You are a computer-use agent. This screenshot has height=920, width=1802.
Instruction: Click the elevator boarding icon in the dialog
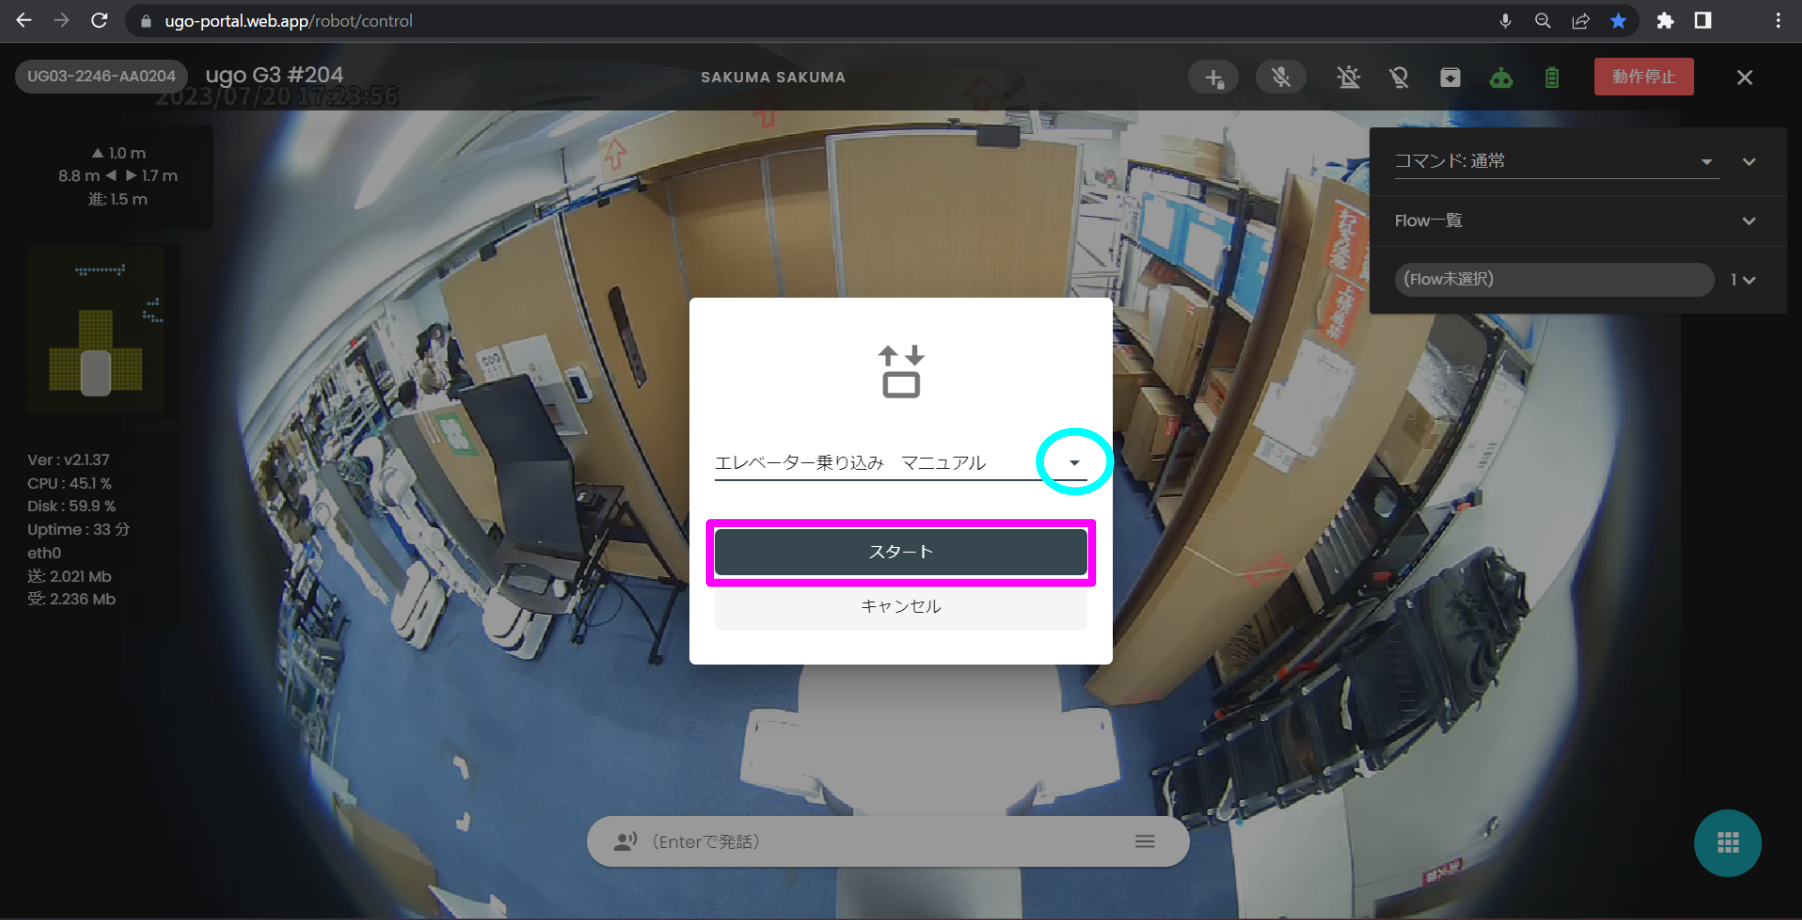click(900, 370)
